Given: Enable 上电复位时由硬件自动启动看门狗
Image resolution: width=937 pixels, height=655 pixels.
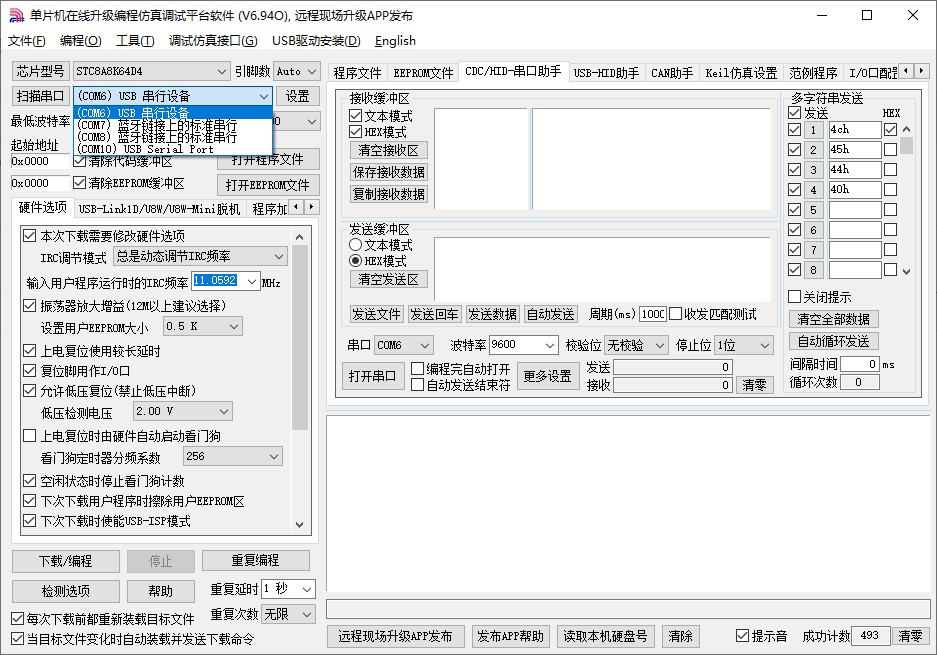Looking at the screenshot, I should [x=29, y=436].
